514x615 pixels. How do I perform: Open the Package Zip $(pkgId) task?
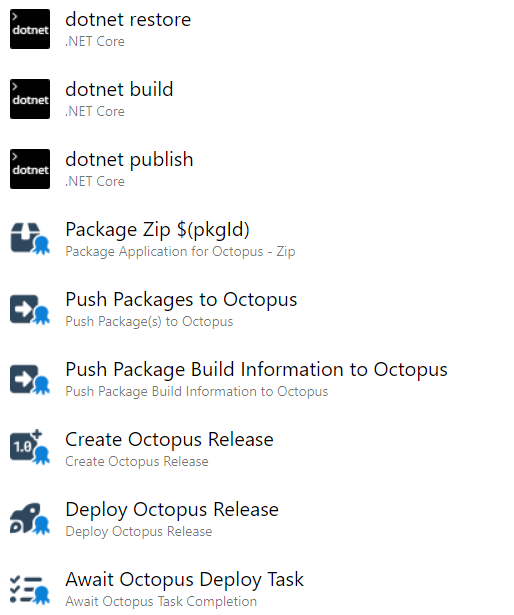(157, 230)
